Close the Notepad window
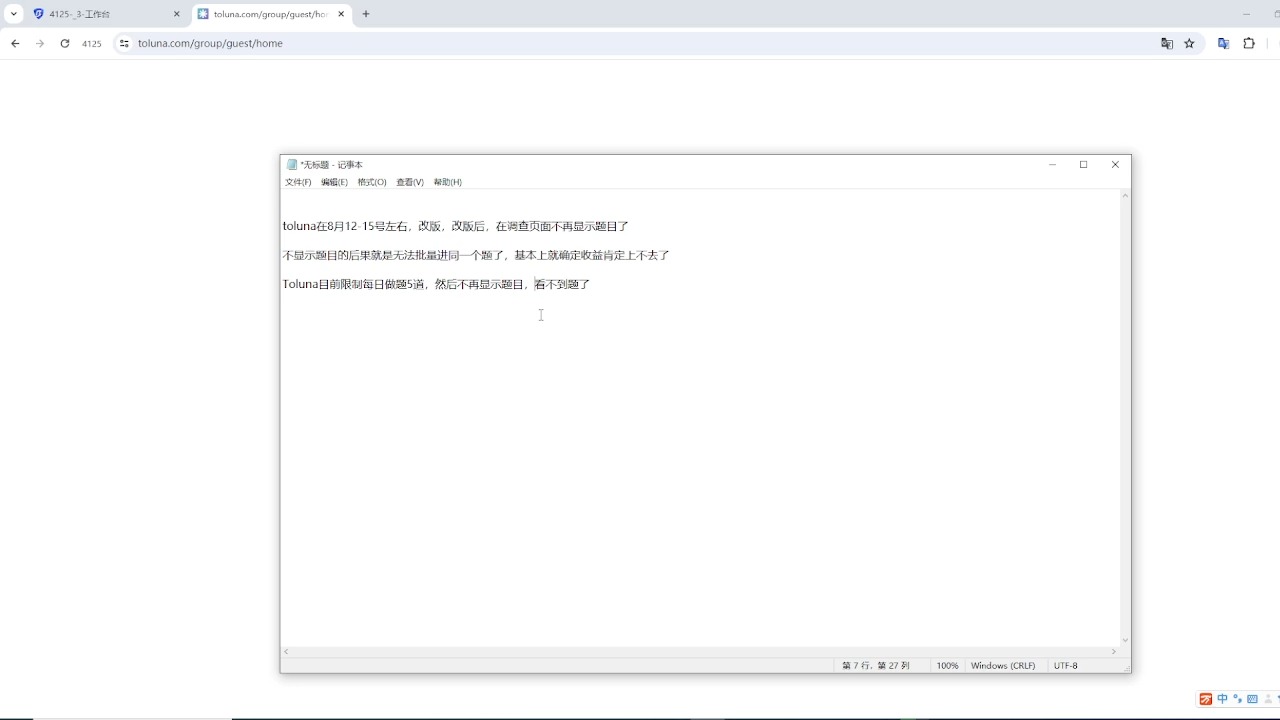The height and width of the screenshot is (720, 1280). (1115, 164)
